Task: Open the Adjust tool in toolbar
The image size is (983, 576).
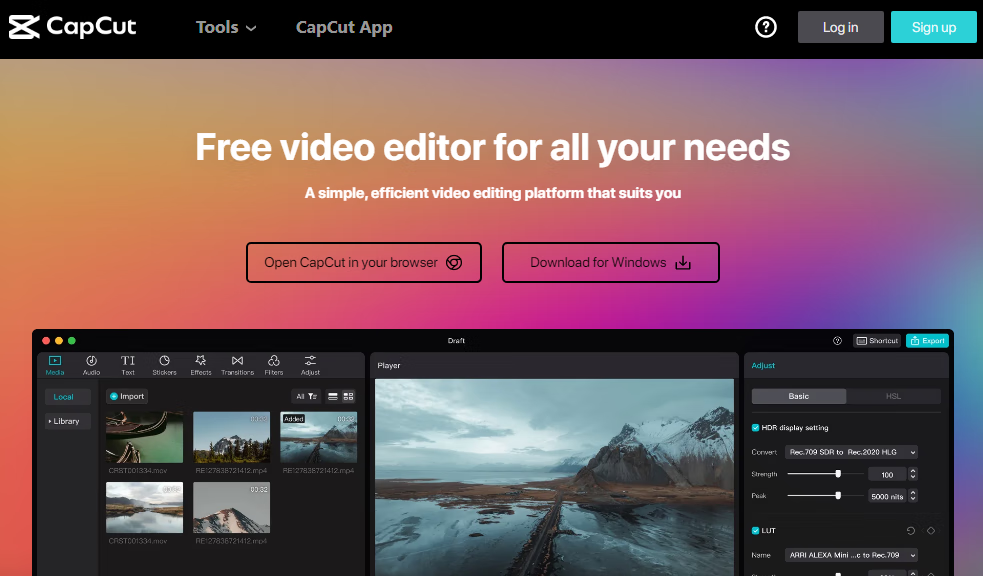Action: click(310, 365)
